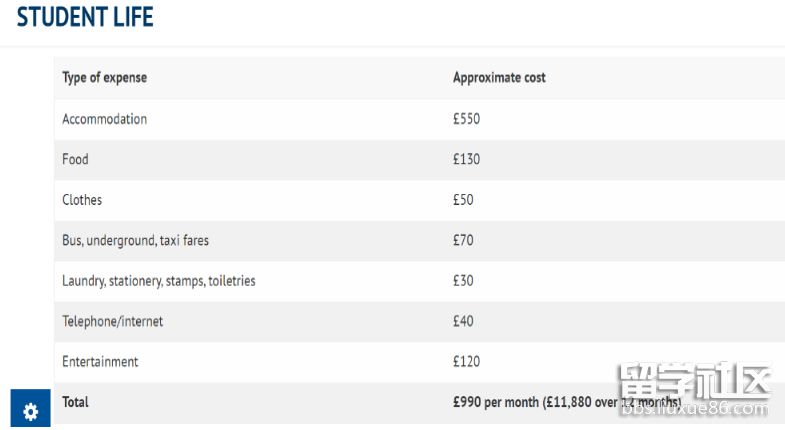Click "Laundry, stationery, stamps, toiletries" label
Screen dimensions: 785x430
(158, 281)
